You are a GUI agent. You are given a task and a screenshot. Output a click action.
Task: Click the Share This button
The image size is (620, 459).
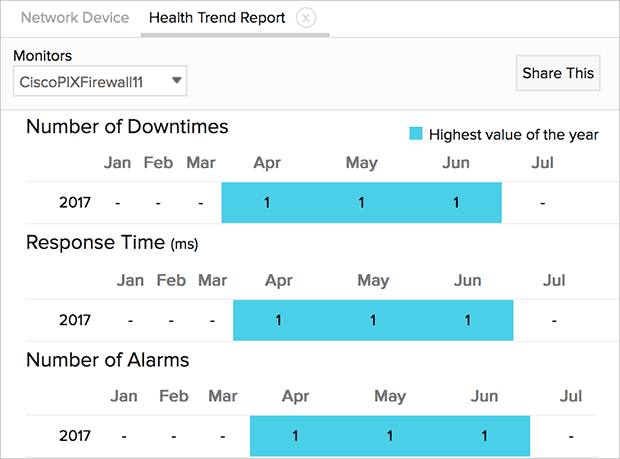click(558, 73)
